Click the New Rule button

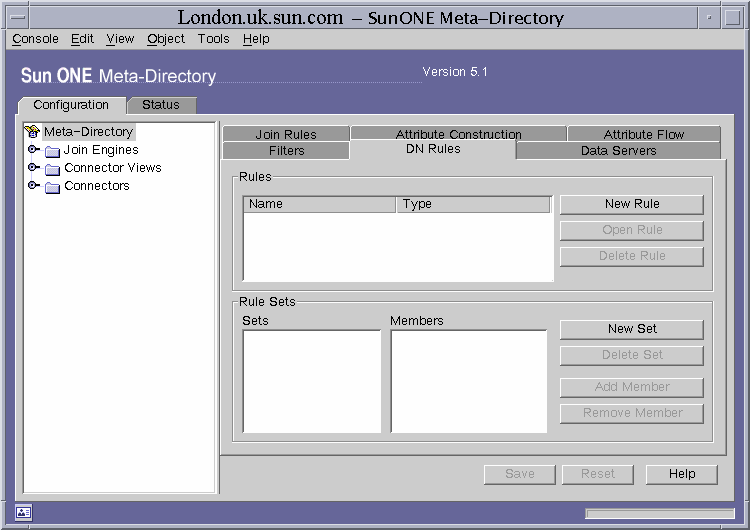click(x=632, y=204)
